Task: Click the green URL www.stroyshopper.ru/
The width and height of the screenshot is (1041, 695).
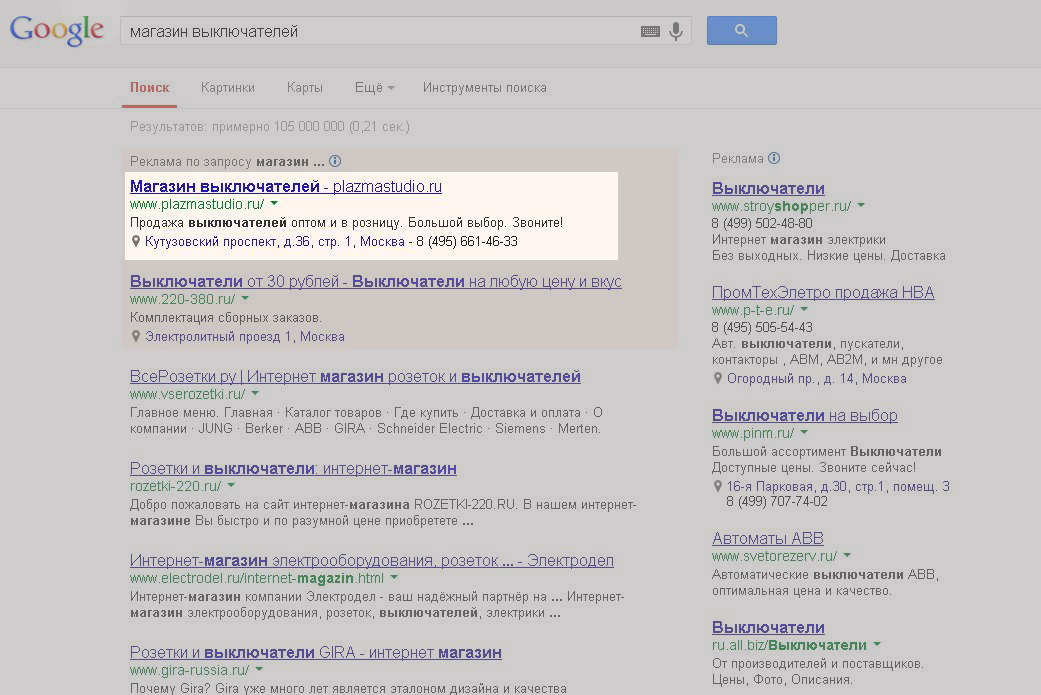Action: pos(781,206)
